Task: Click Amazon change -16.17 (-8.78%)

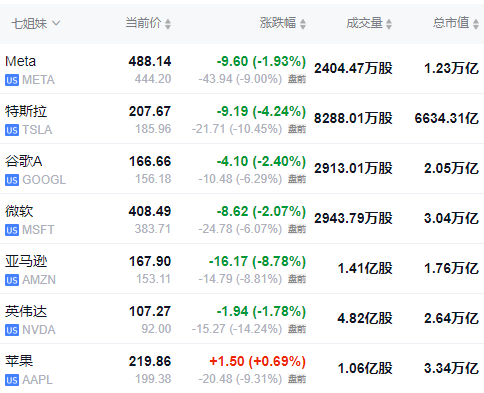Action: [x=257, y=261]
